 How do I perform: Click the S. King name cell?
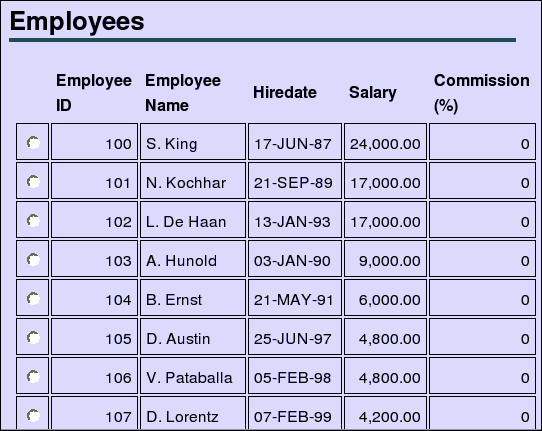pos(193,141)
